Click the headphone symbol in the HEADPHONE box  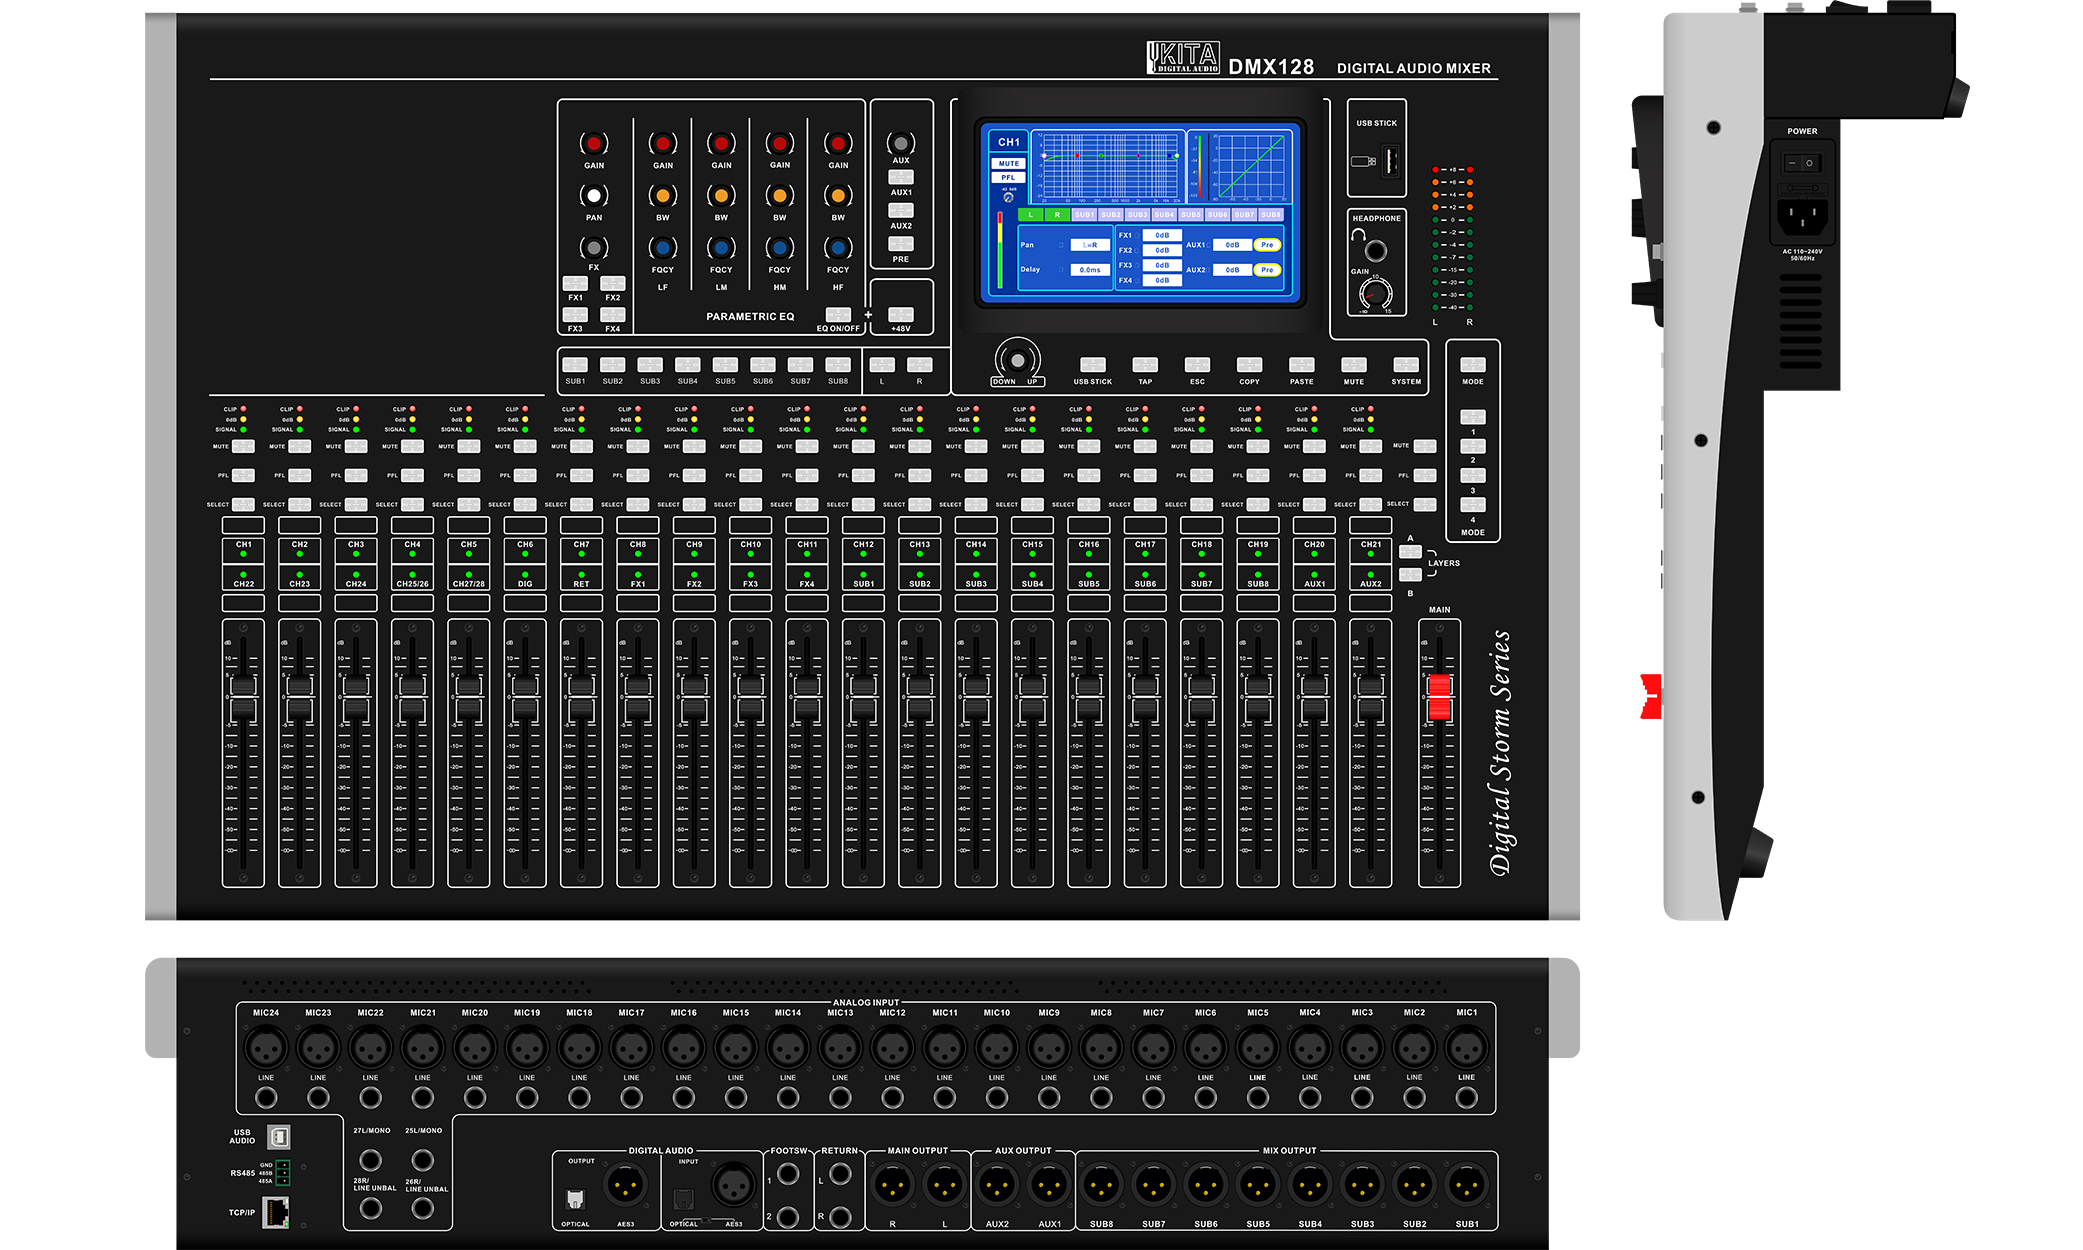tap(1358, 236)
